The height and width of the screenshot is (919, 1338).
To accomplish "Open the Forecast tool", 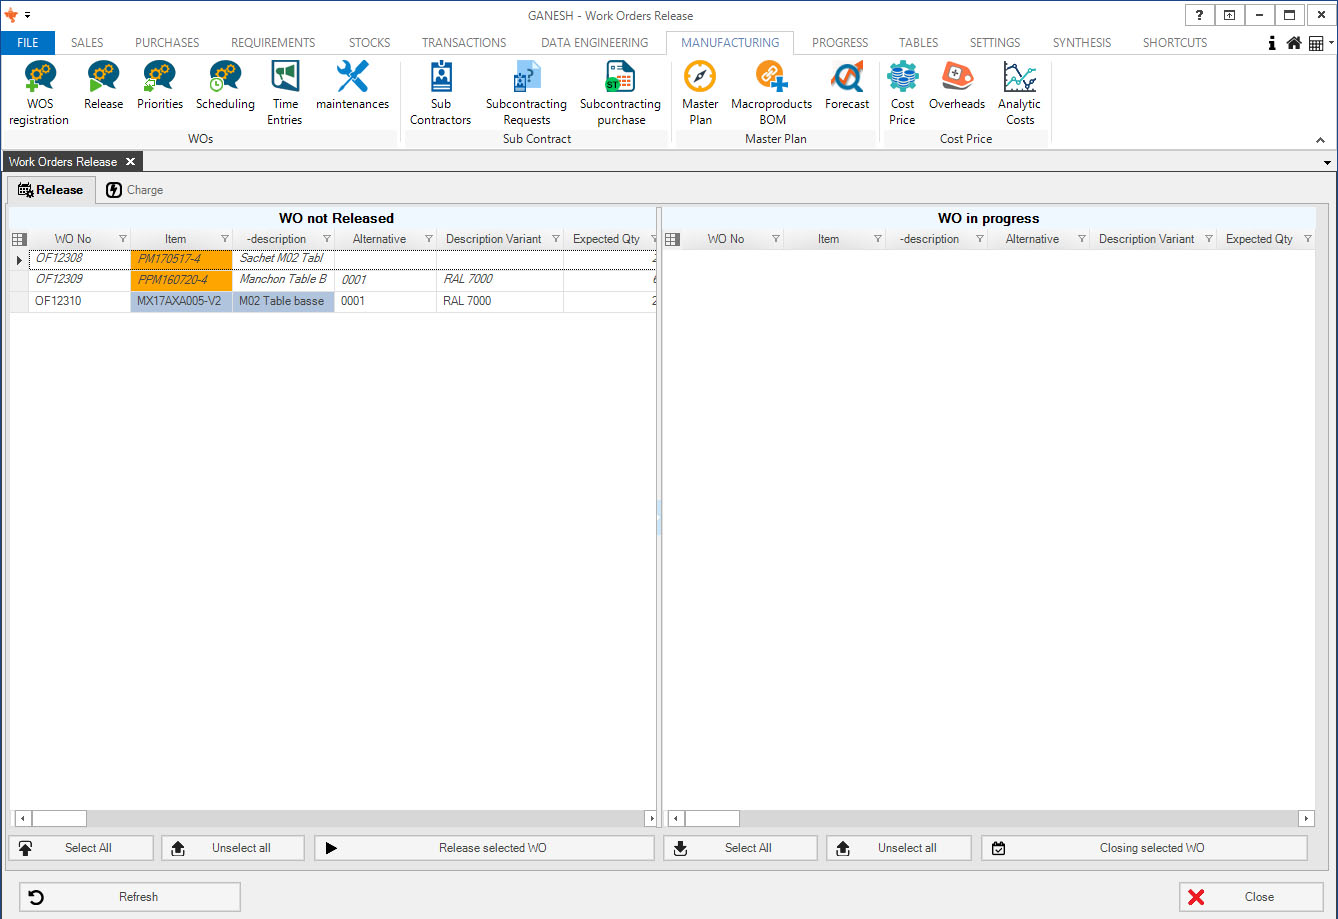I will point(847,86).
